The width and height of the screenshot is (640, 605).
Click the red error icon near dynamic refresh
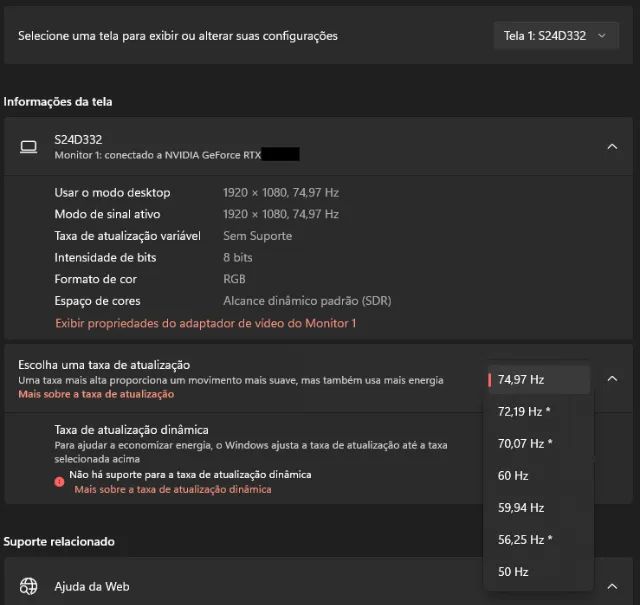point(59,482)
